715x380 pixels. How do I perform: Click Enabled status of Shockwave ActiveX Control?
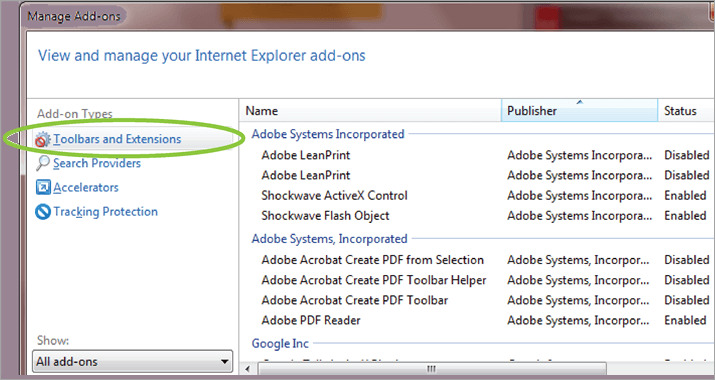685,196
